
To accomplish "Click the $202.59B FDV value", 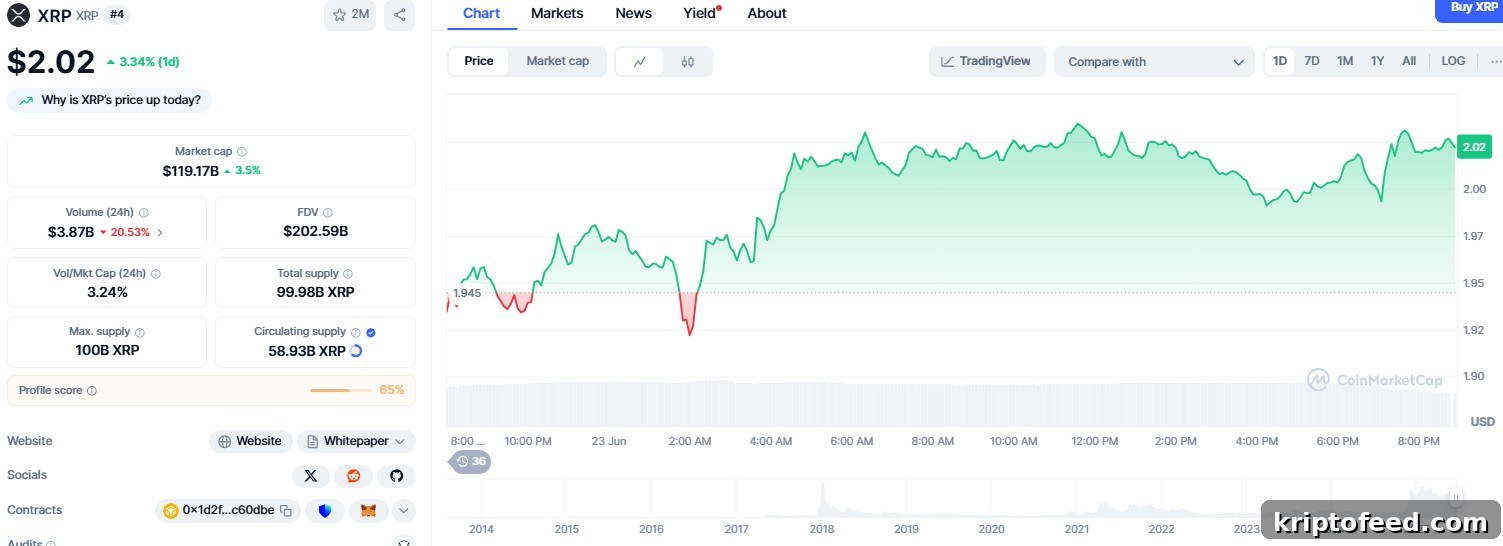I will (x=315, y=232).
